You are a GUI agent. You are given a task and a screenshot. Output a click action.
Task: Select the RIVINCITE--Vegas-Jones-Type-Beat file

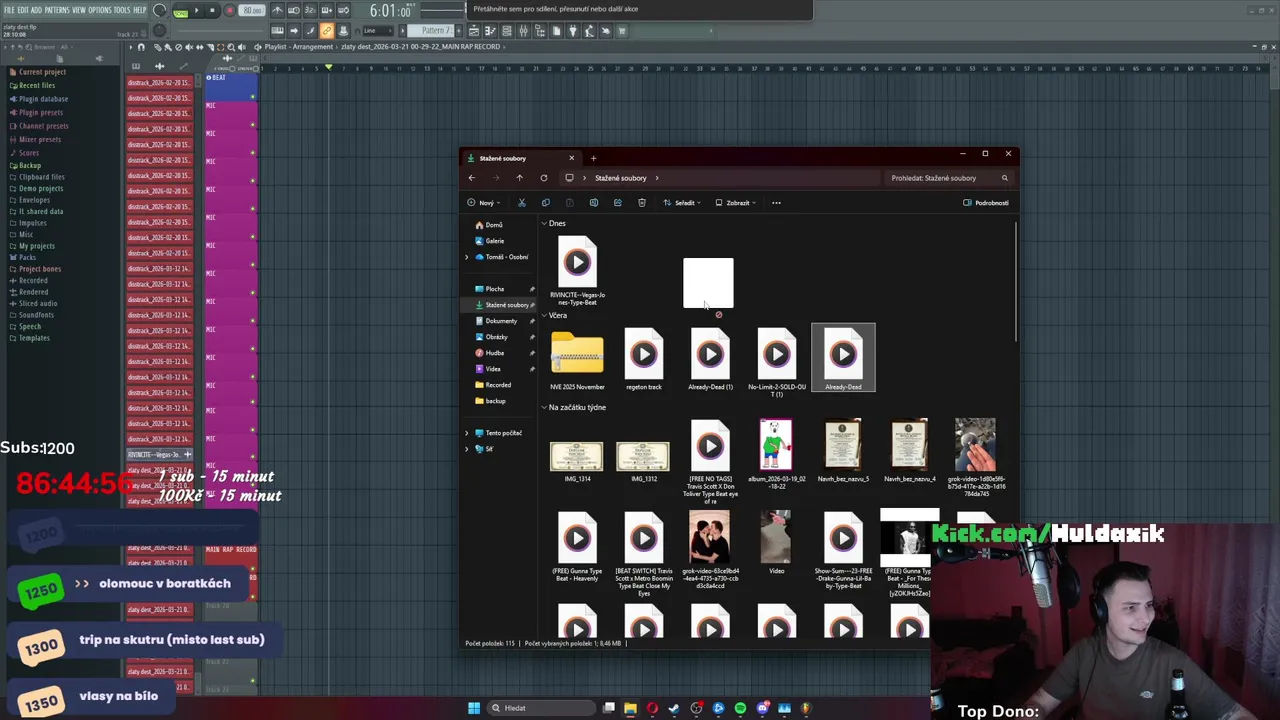tap(577, 271)
